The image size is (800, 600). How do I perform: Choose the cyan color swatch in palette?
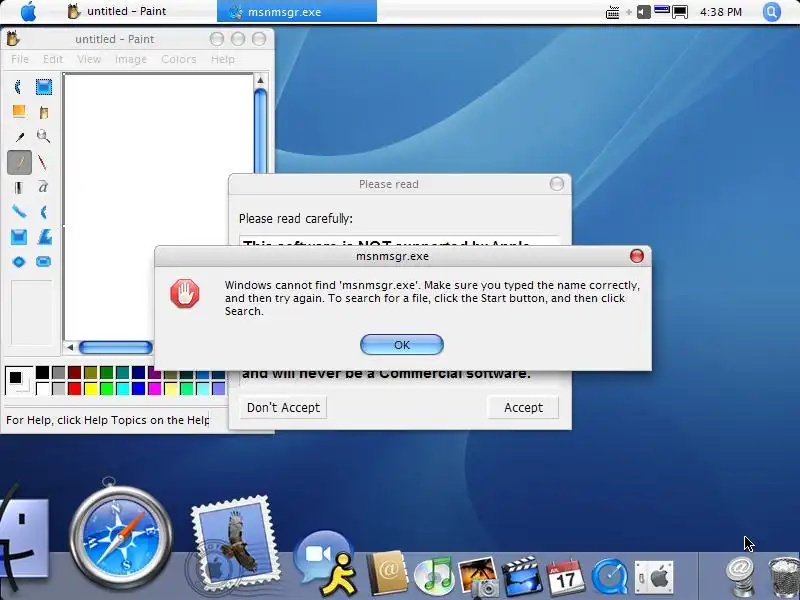pos(122,389)
